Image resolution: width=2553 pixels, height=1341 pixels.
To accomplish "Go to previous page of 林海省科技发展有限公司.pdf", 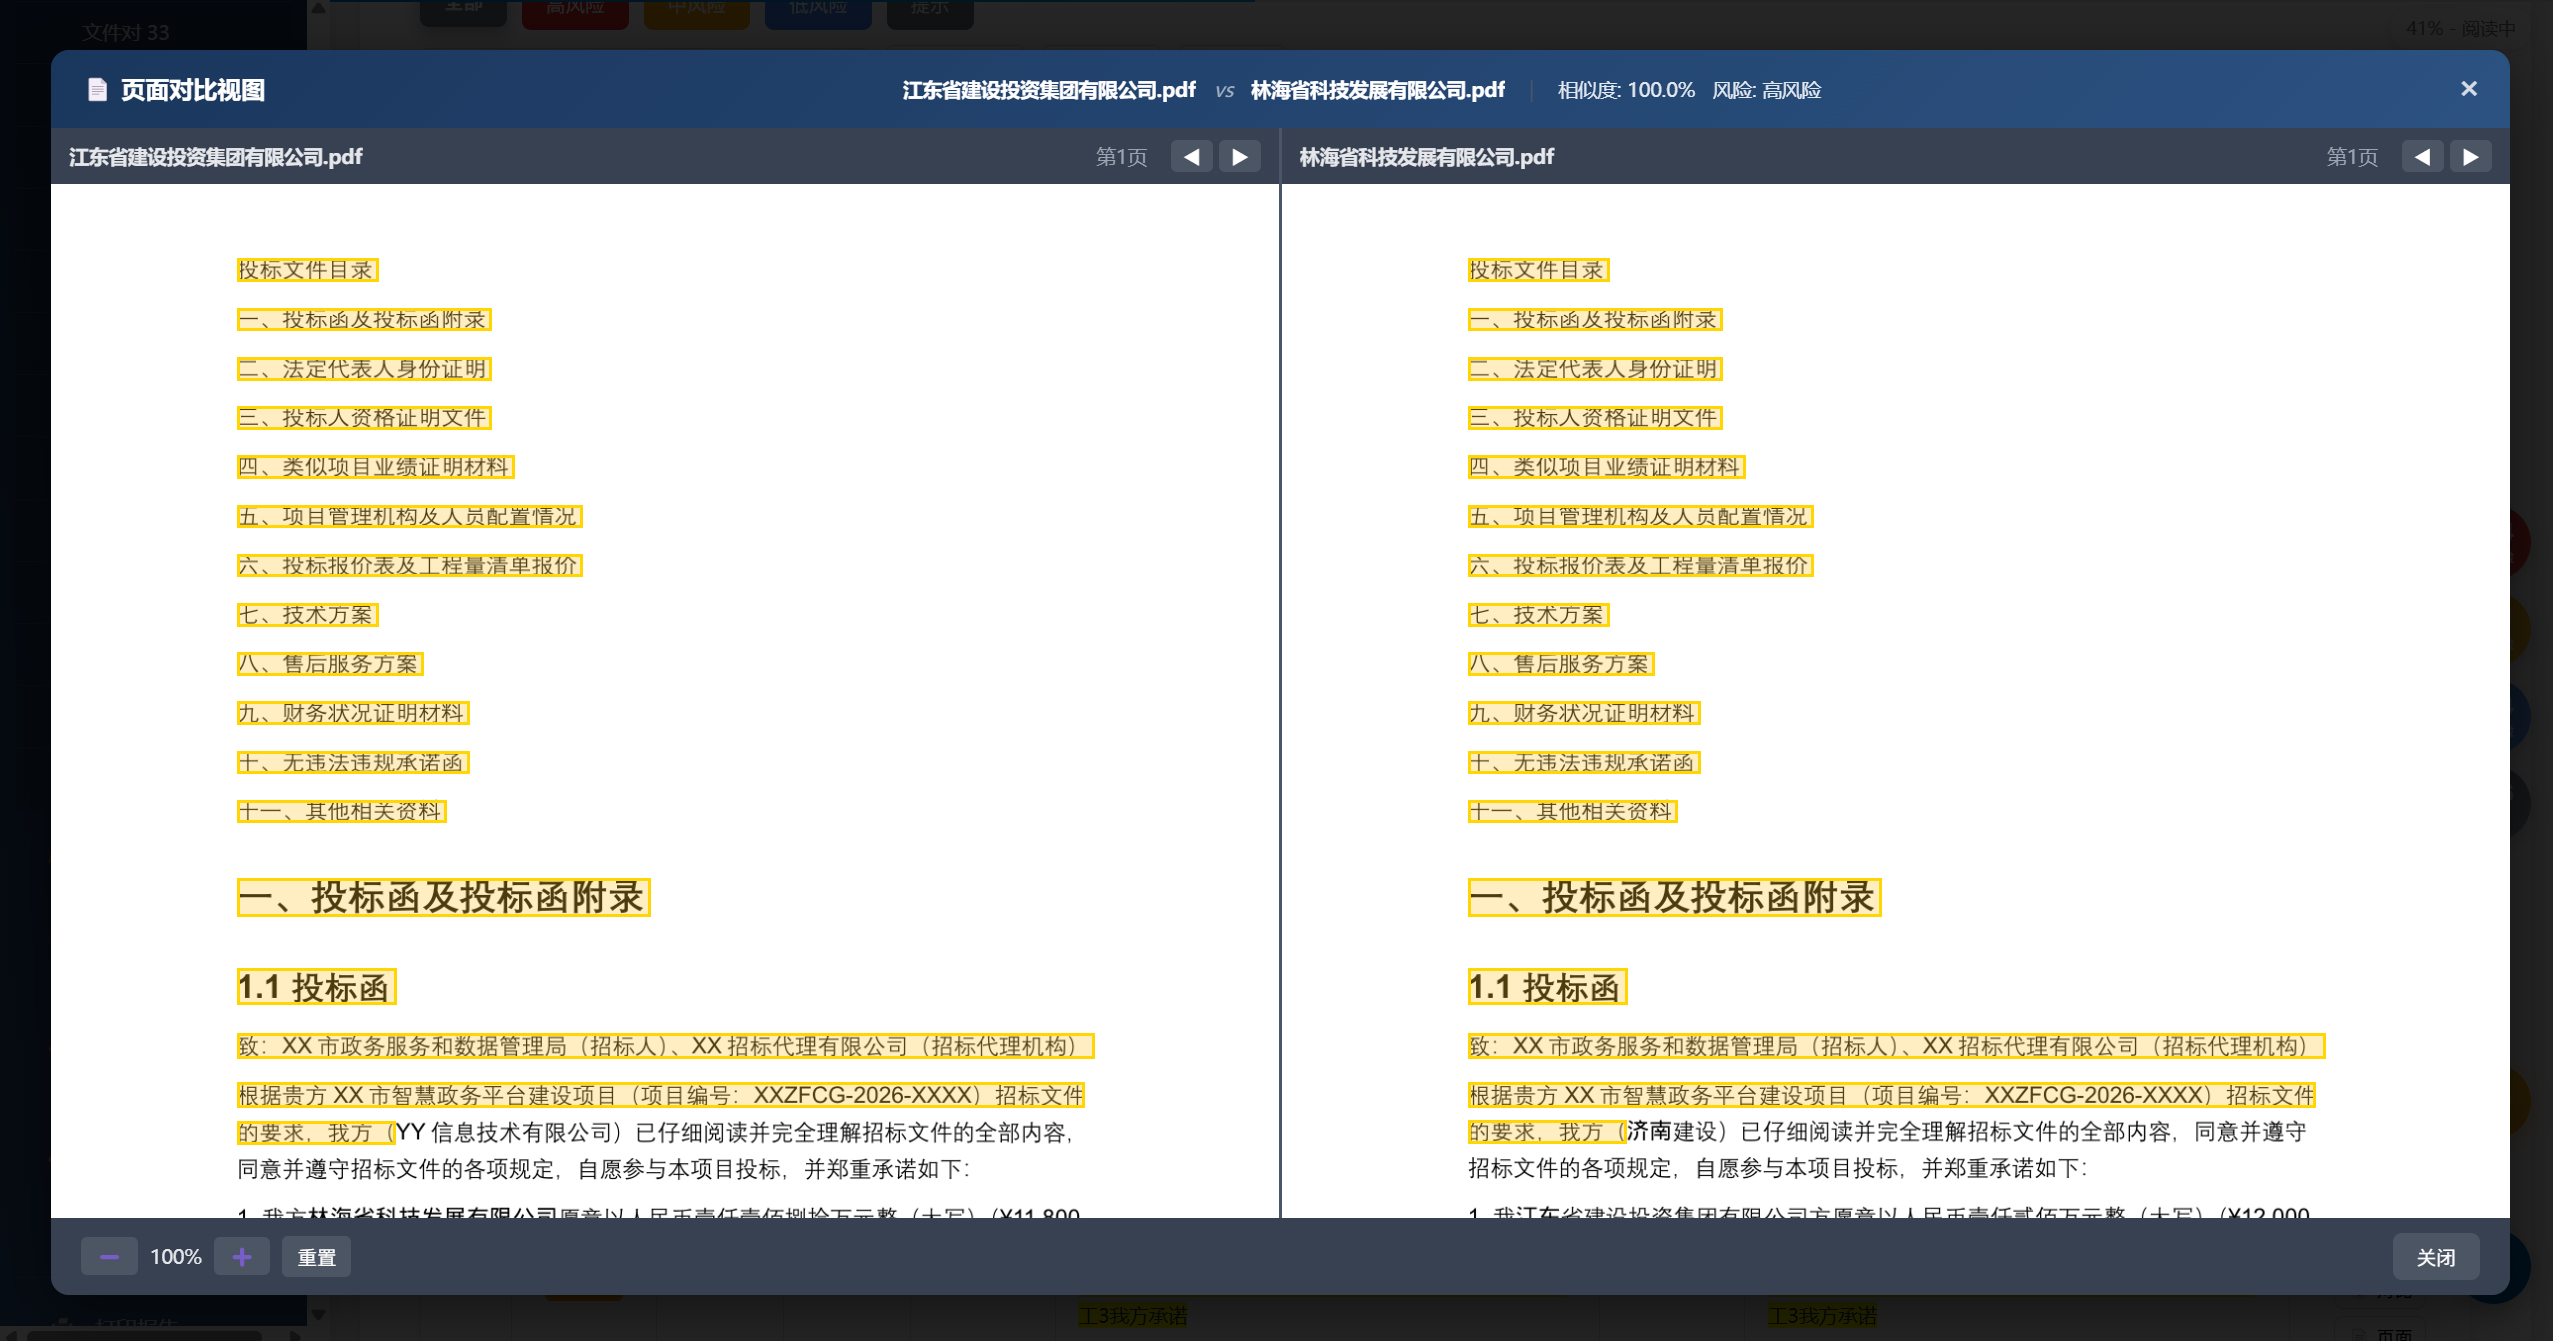I will [2422, 156].
